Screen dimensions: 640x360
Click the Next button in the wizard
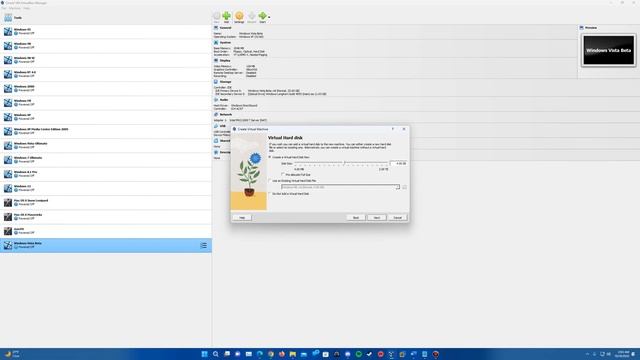point(376,218)
